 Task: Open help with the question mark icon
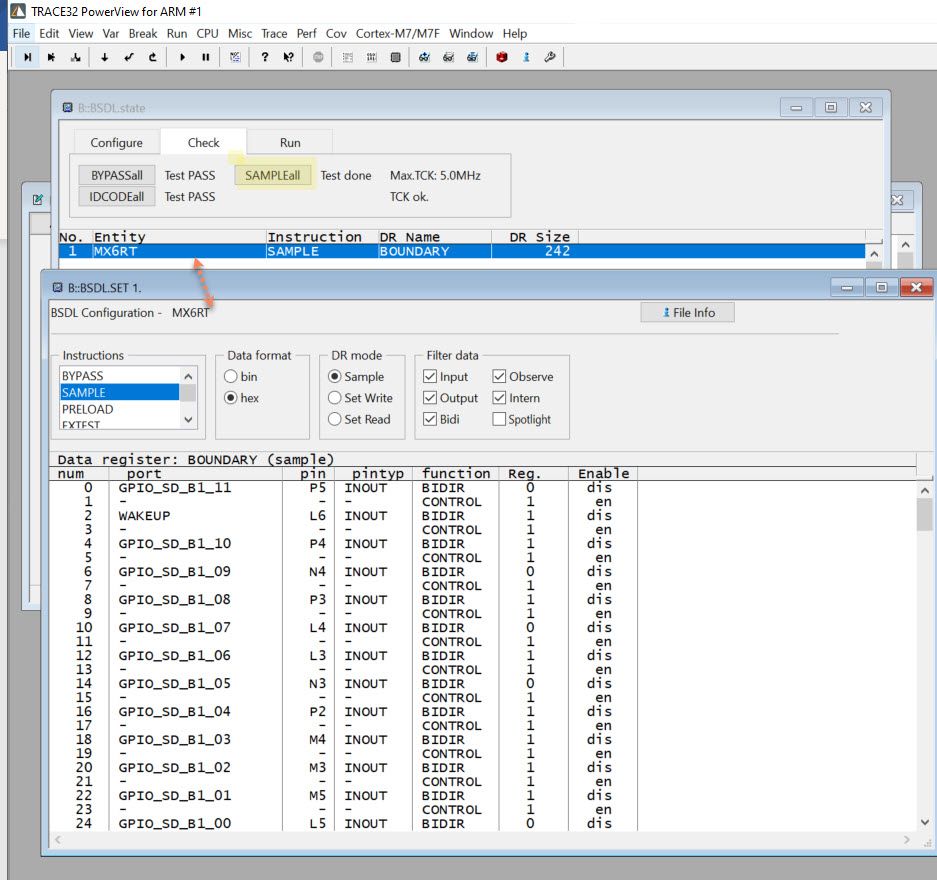coord(265,57)
